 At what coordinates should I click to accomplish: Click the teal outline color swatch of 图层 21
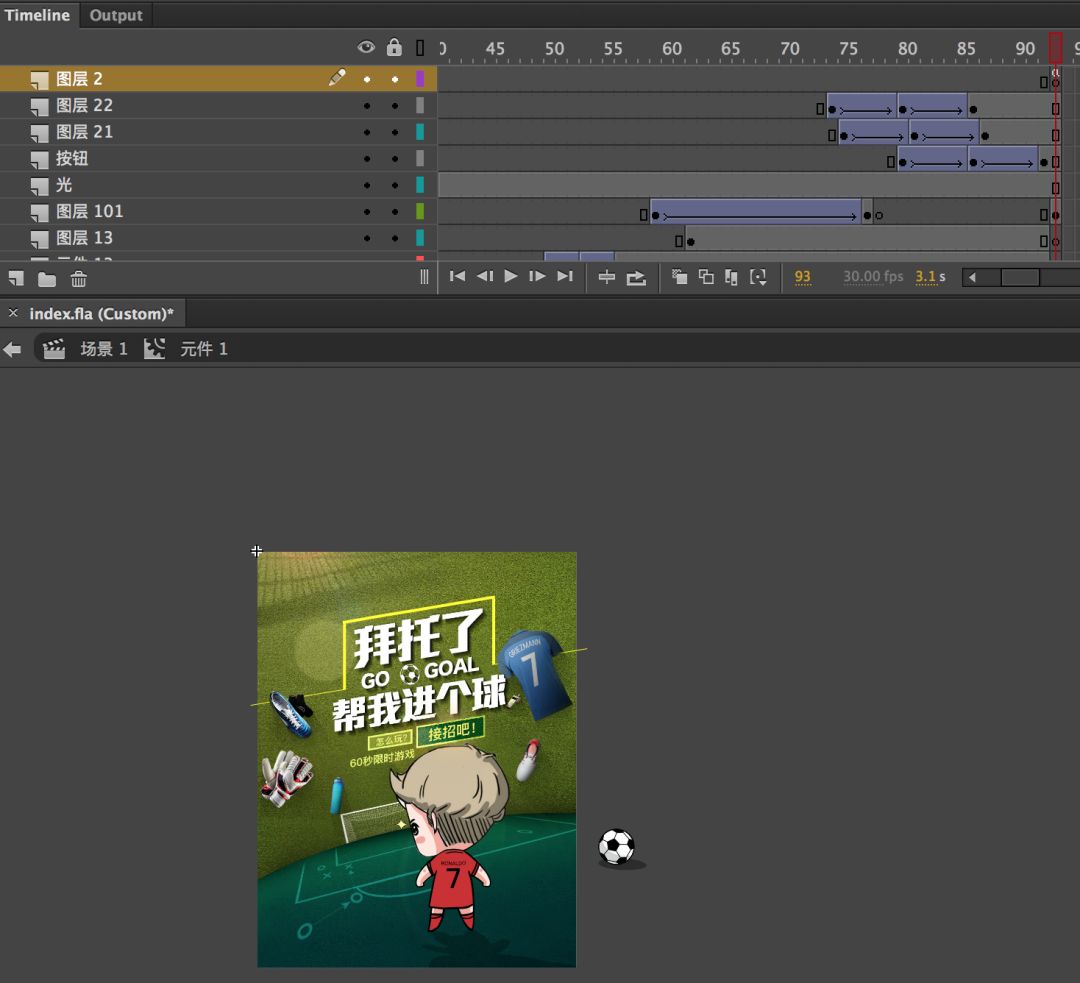[420, 132]
